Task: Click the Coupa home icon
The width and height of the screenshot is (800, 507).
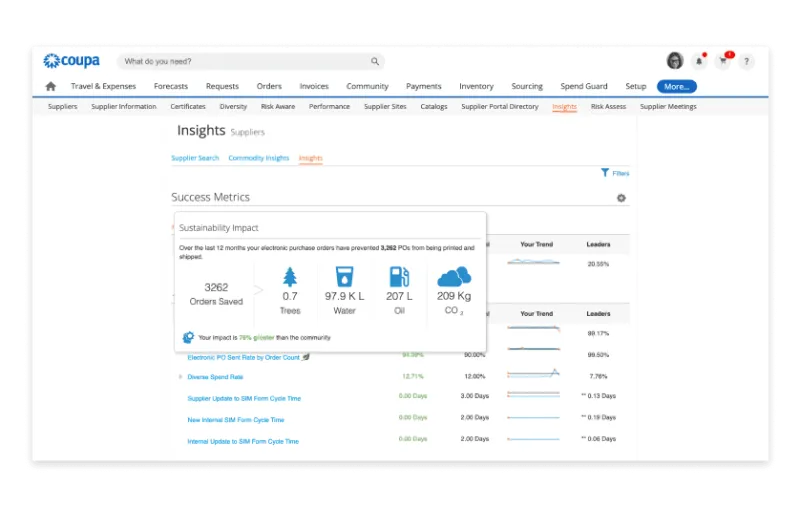Action: pyautogui.click(x=51, y=86)
